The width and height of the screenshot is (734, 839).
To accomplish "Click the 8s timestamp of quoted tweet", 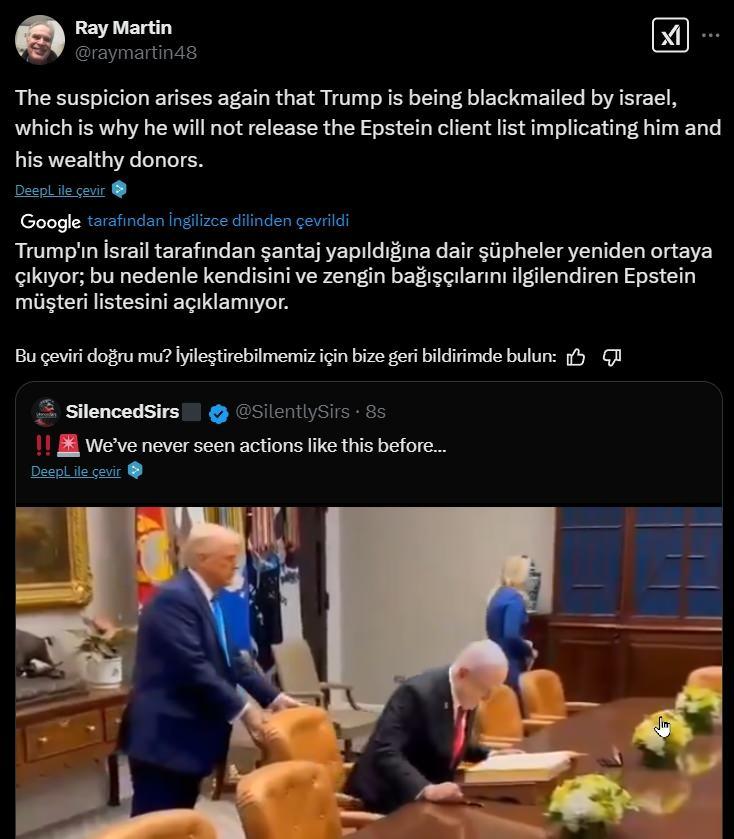I will point(376,411).
